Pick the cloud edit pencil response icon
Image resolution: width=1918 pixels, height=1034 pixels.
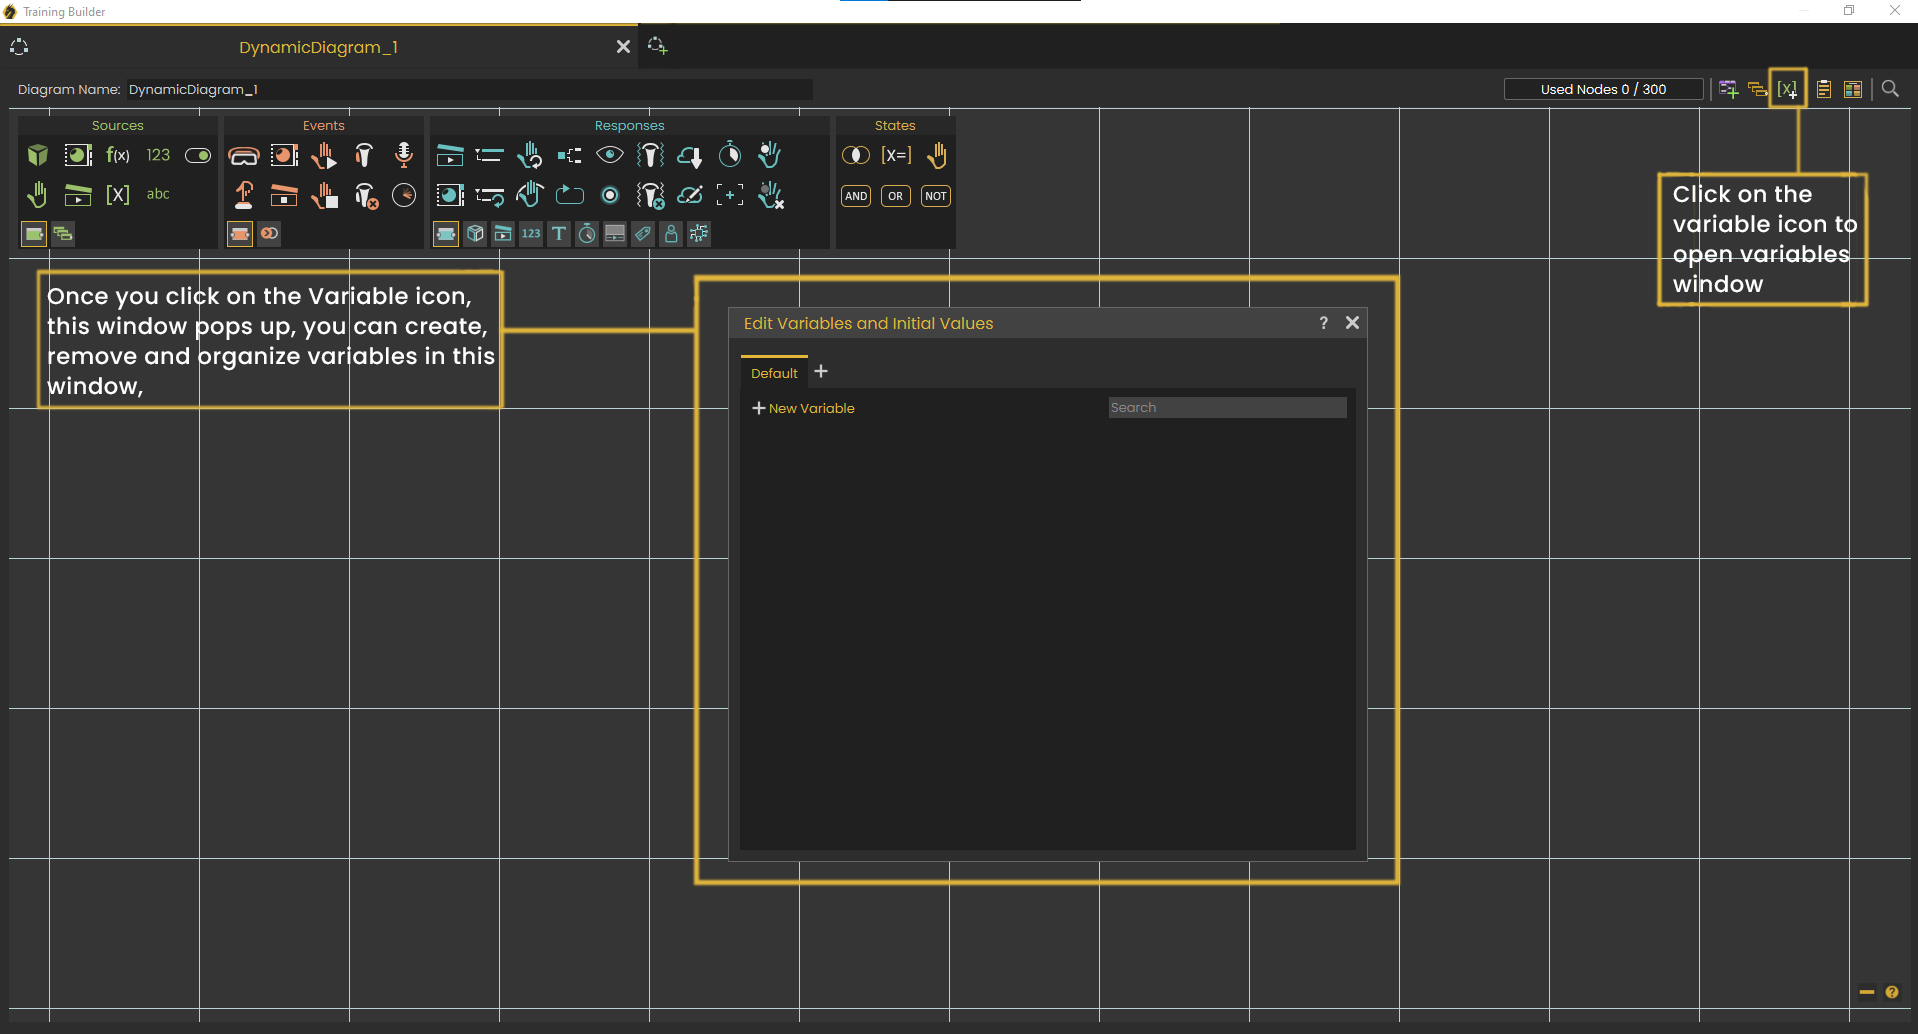click(690, 195)
